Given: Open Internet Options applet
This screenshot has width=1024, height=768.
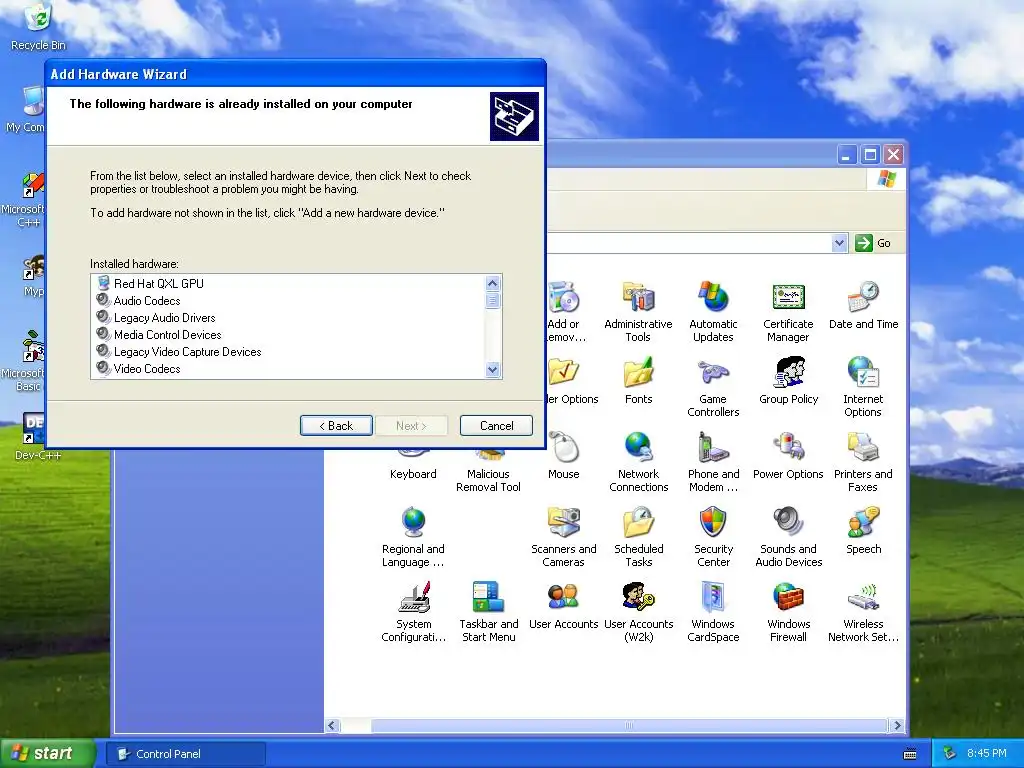Looking at the screenshot, I should [x=863, y=387].
